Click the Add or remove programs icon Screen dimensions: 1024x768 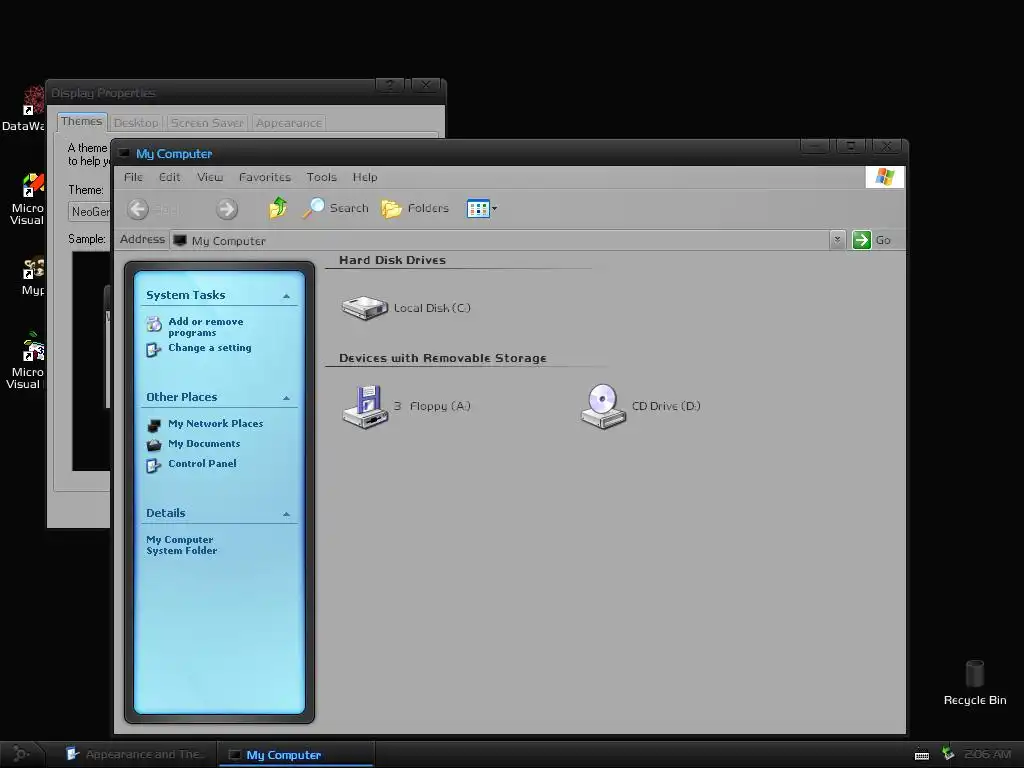[x=154, y=323]
